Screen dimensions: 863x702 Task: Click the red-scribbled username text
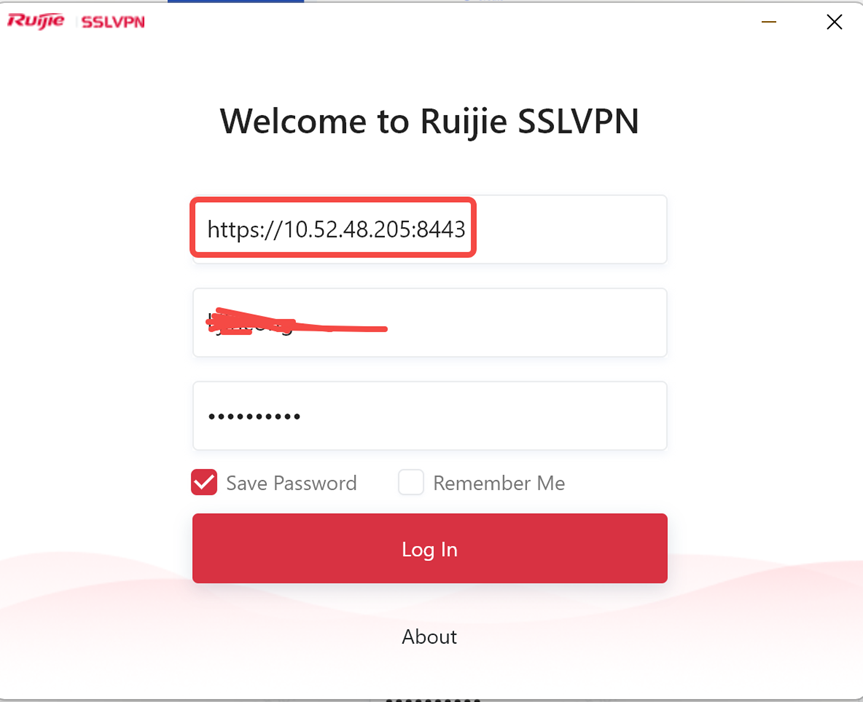[x=297, y=323]
